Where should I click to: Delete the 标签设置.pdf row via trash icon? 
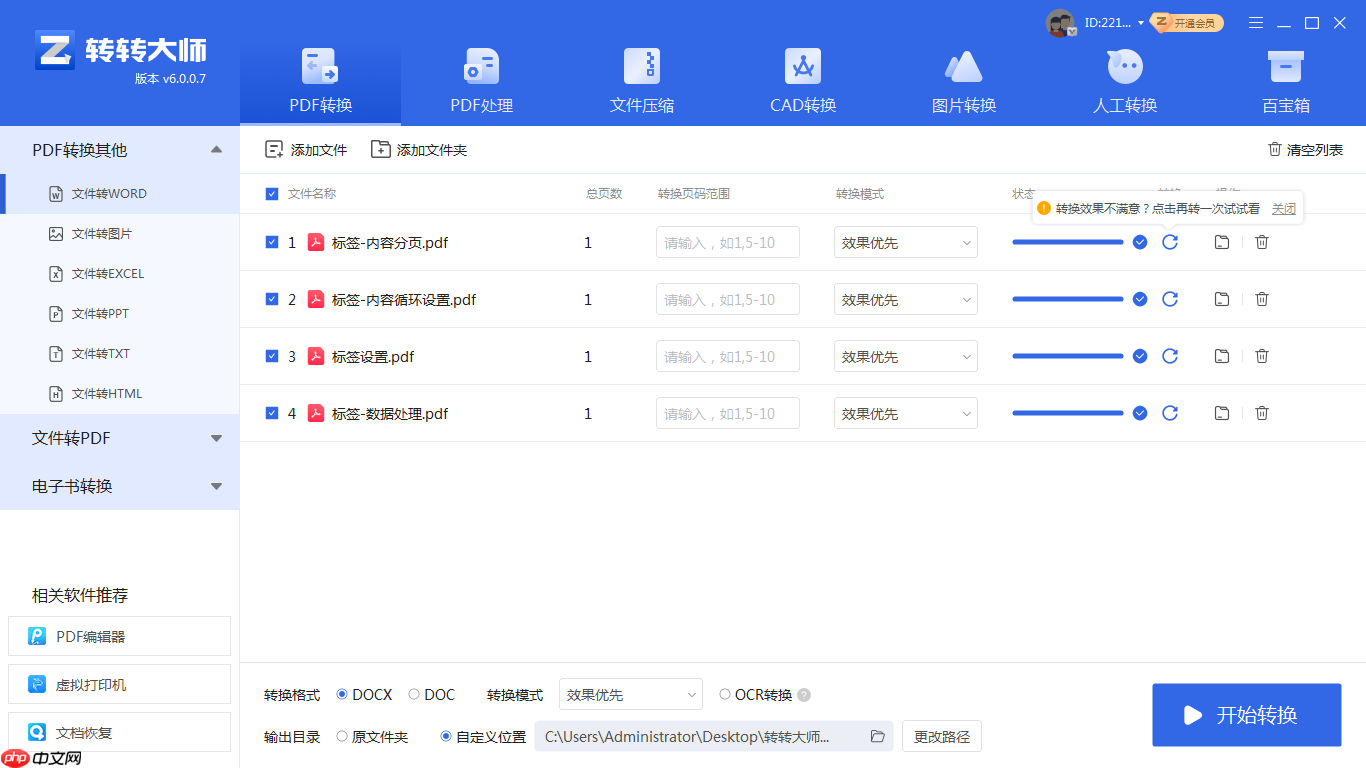point(1262,356)
